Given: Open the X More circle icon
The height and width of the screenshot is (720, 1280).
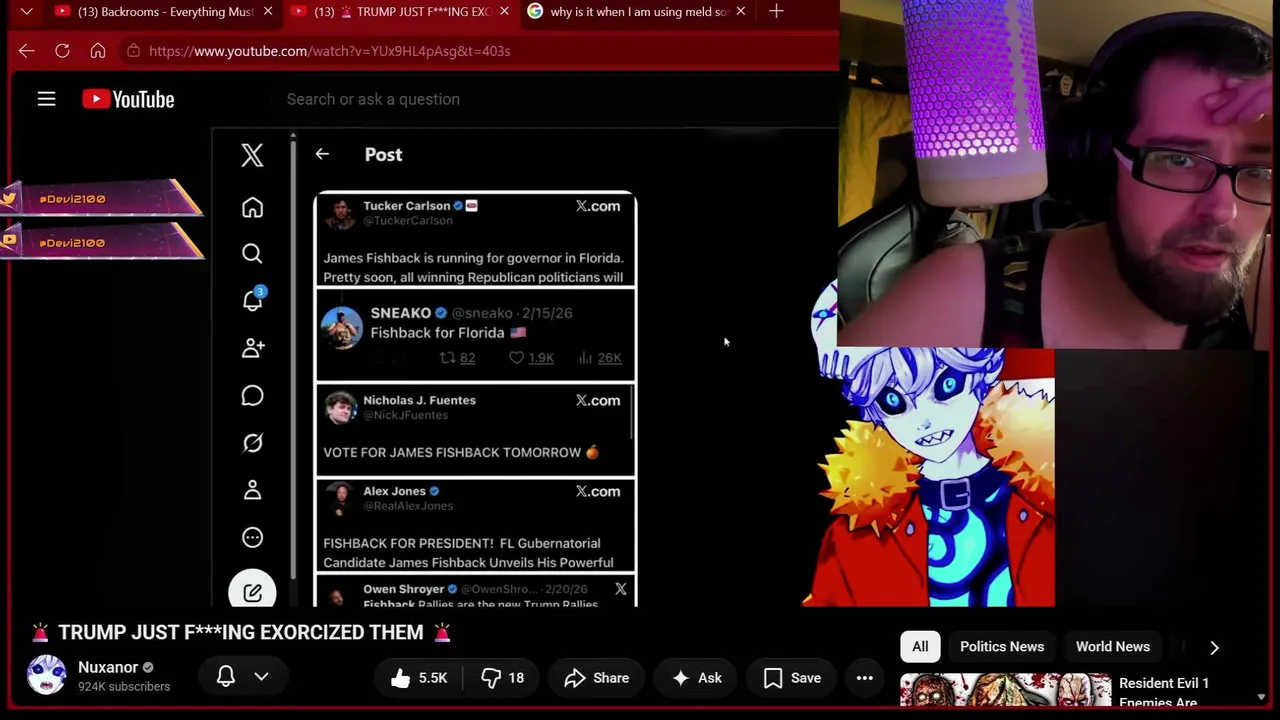Looking at the screenshot, I should click(252, 538).
